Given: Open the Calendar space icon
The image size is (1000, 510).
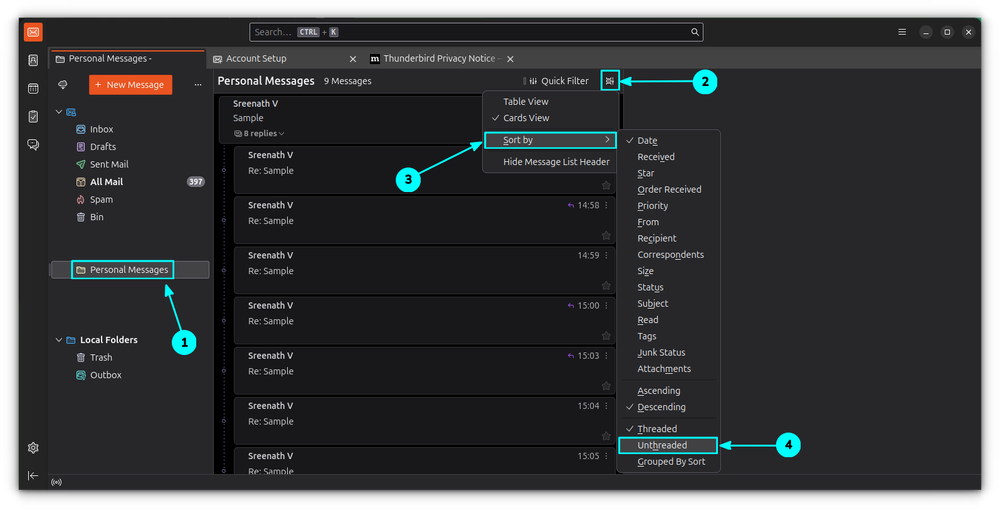Looking at the screenshot, I should click(33, 88).
